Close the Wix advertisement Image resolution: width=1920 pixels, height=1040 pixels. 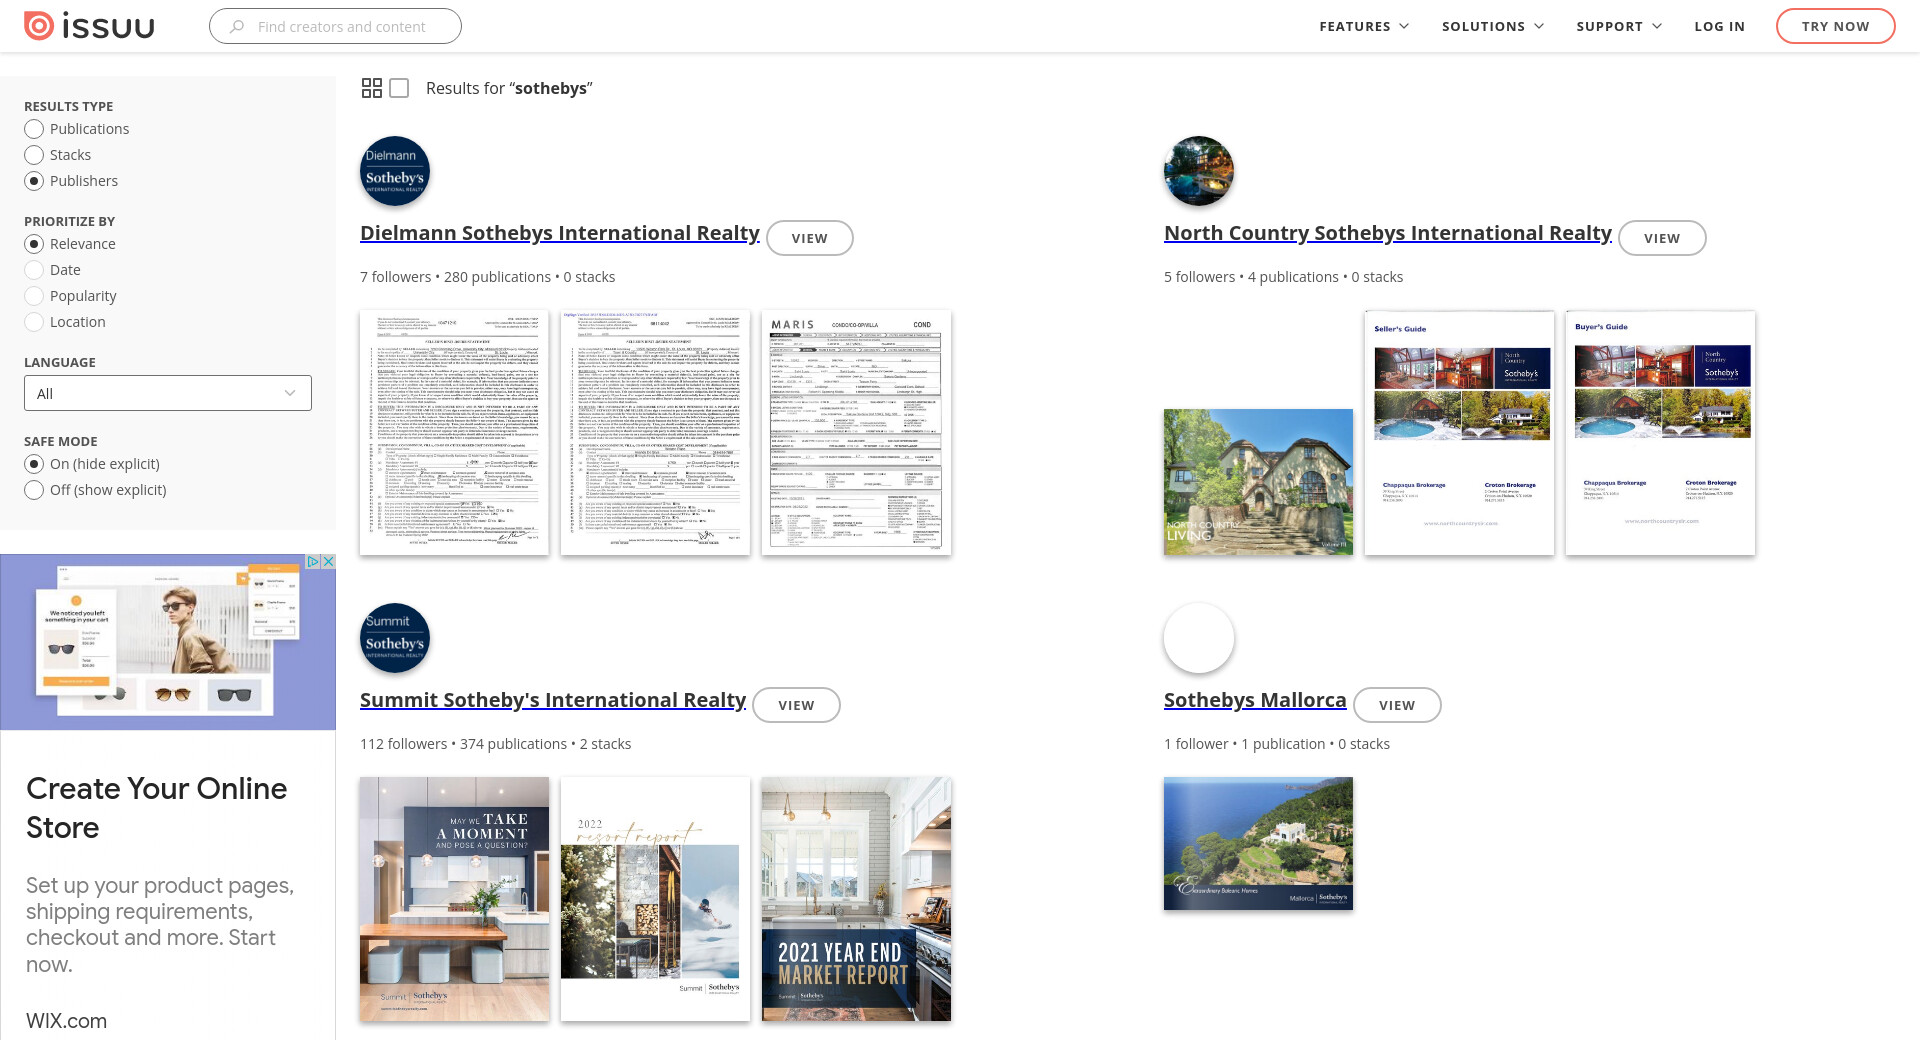[328, 562]
